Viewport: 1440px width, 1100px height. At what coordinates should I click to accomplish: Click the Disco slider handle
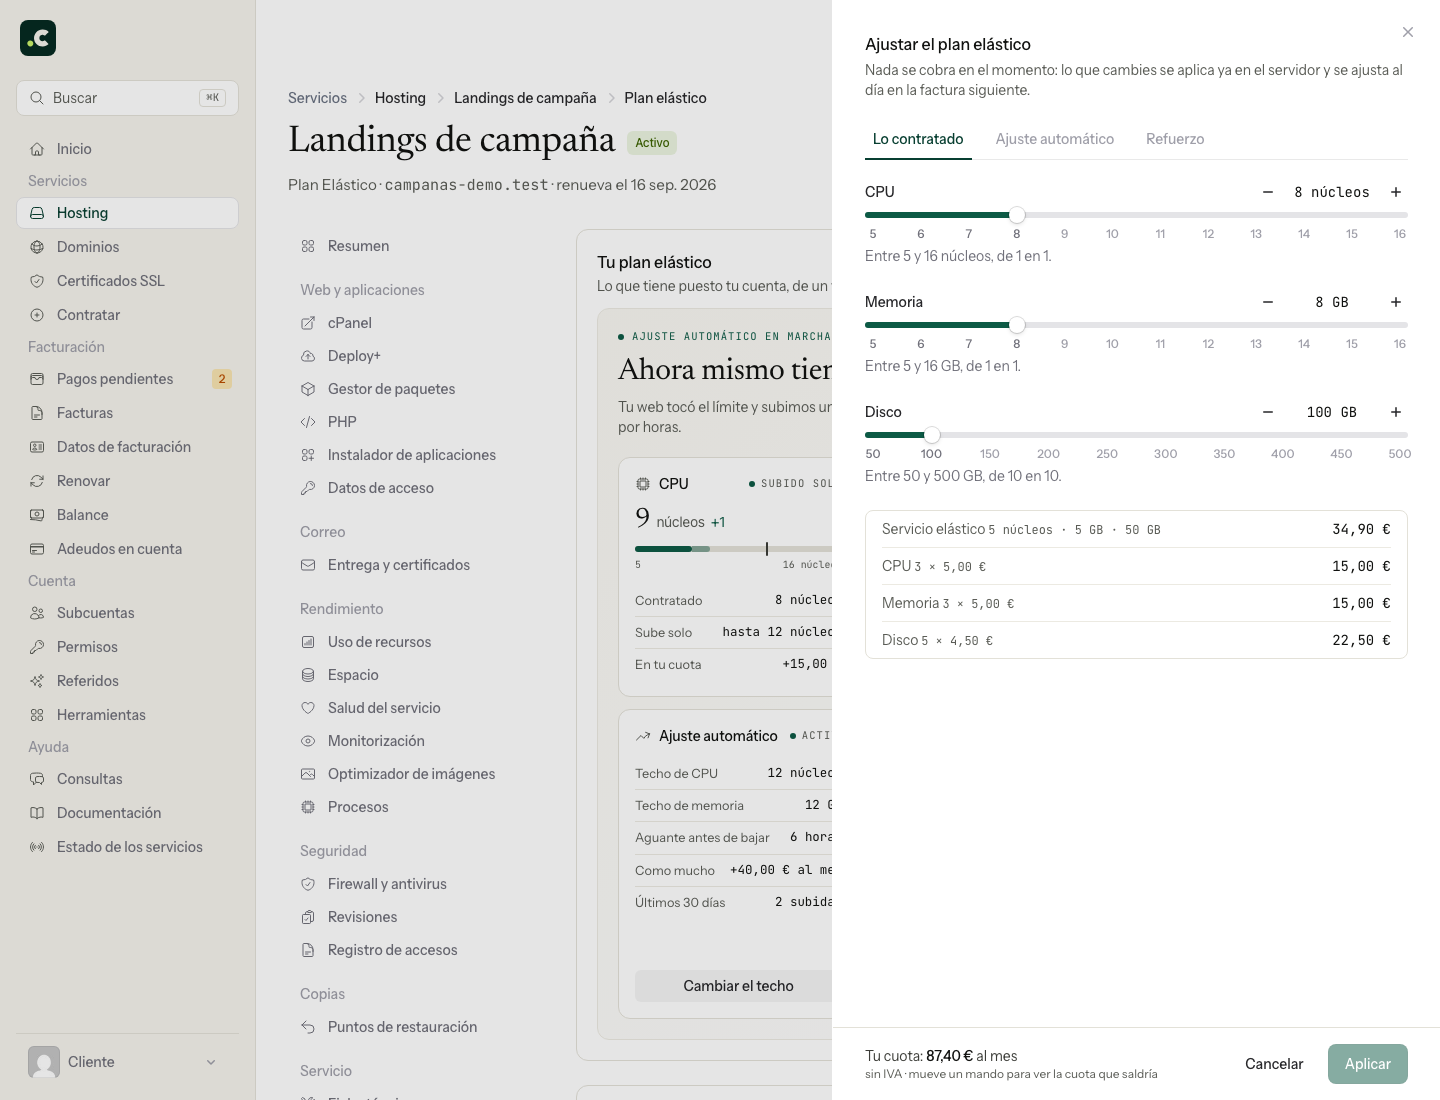(x=932, y=435)
